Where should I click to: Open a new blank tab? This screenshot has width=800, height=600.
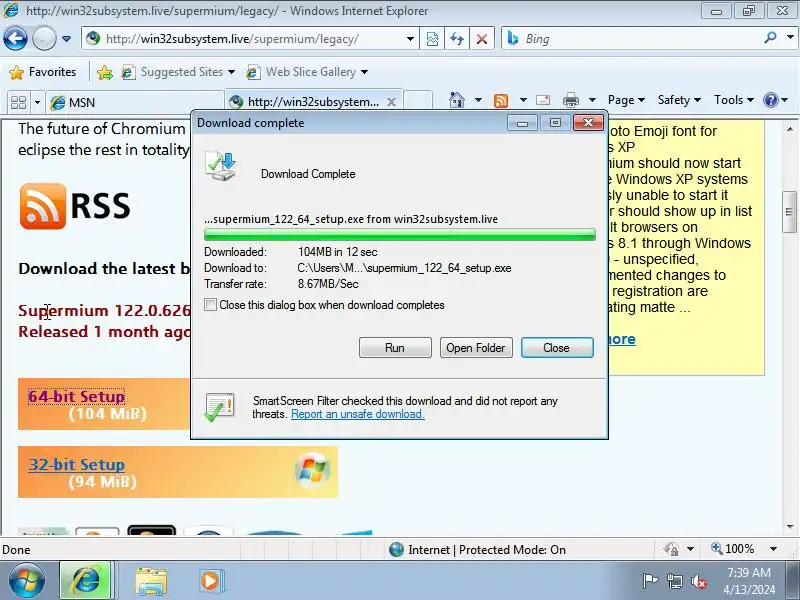click(x=418, y=101)
